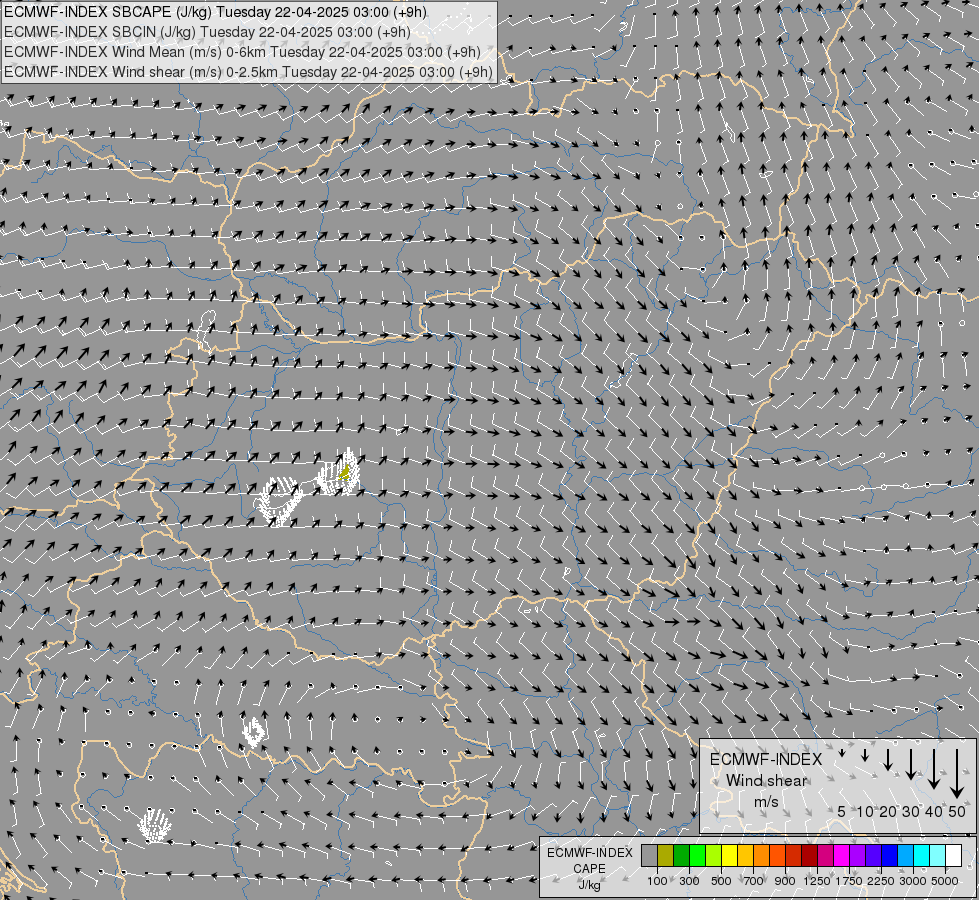Click the SBCIN (J/kg) title line

pos(207,32)
